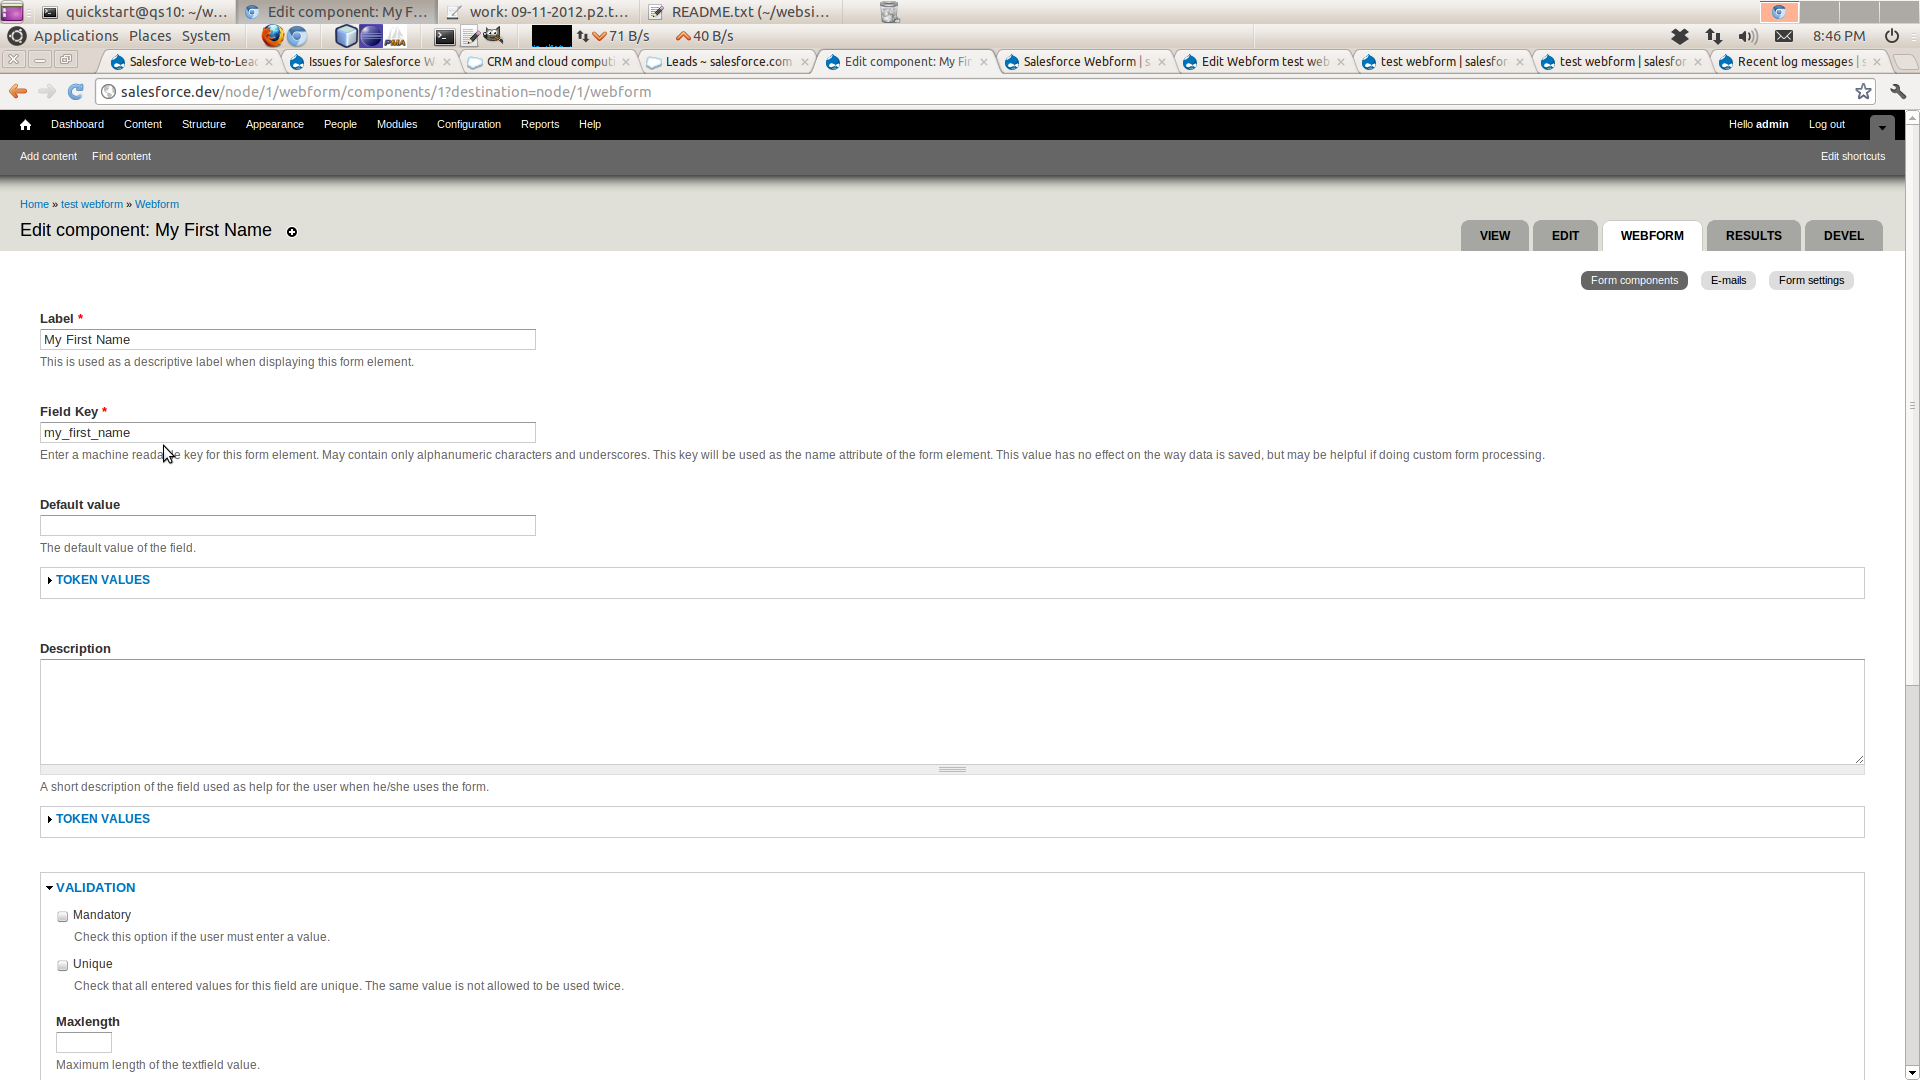Viewport: 1920px width, 1080px height.
Task: Click the Webform breadcrumb link
Action: click(156, 204)
